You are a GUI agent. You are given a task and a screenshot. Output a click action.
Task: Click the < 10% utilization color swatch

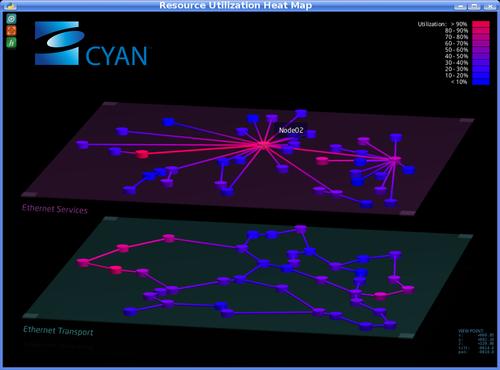coord(481,82)
